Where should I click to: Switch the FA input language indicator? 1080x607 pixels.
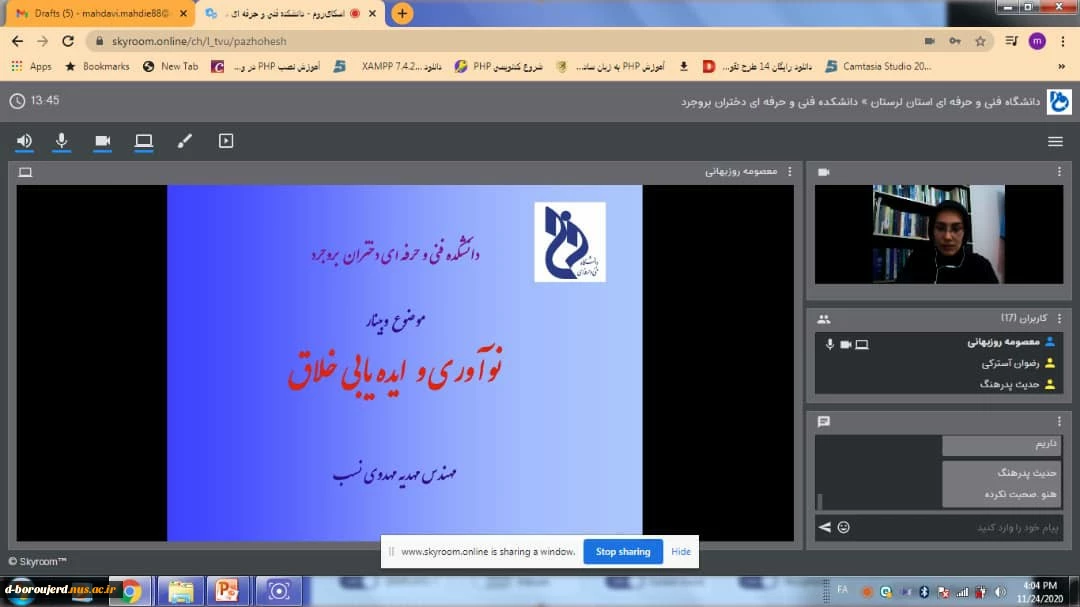pos(842,590)
